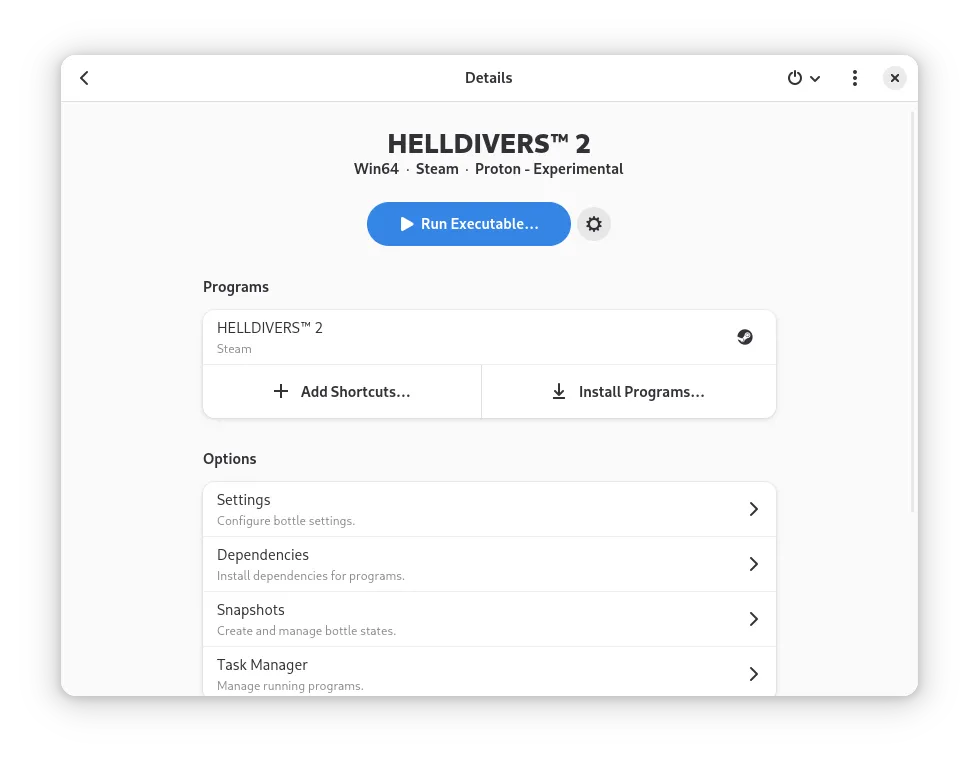Open the three-dot secondary menu
The height and width of the screenshot is (763, 979).
(855, 78)
